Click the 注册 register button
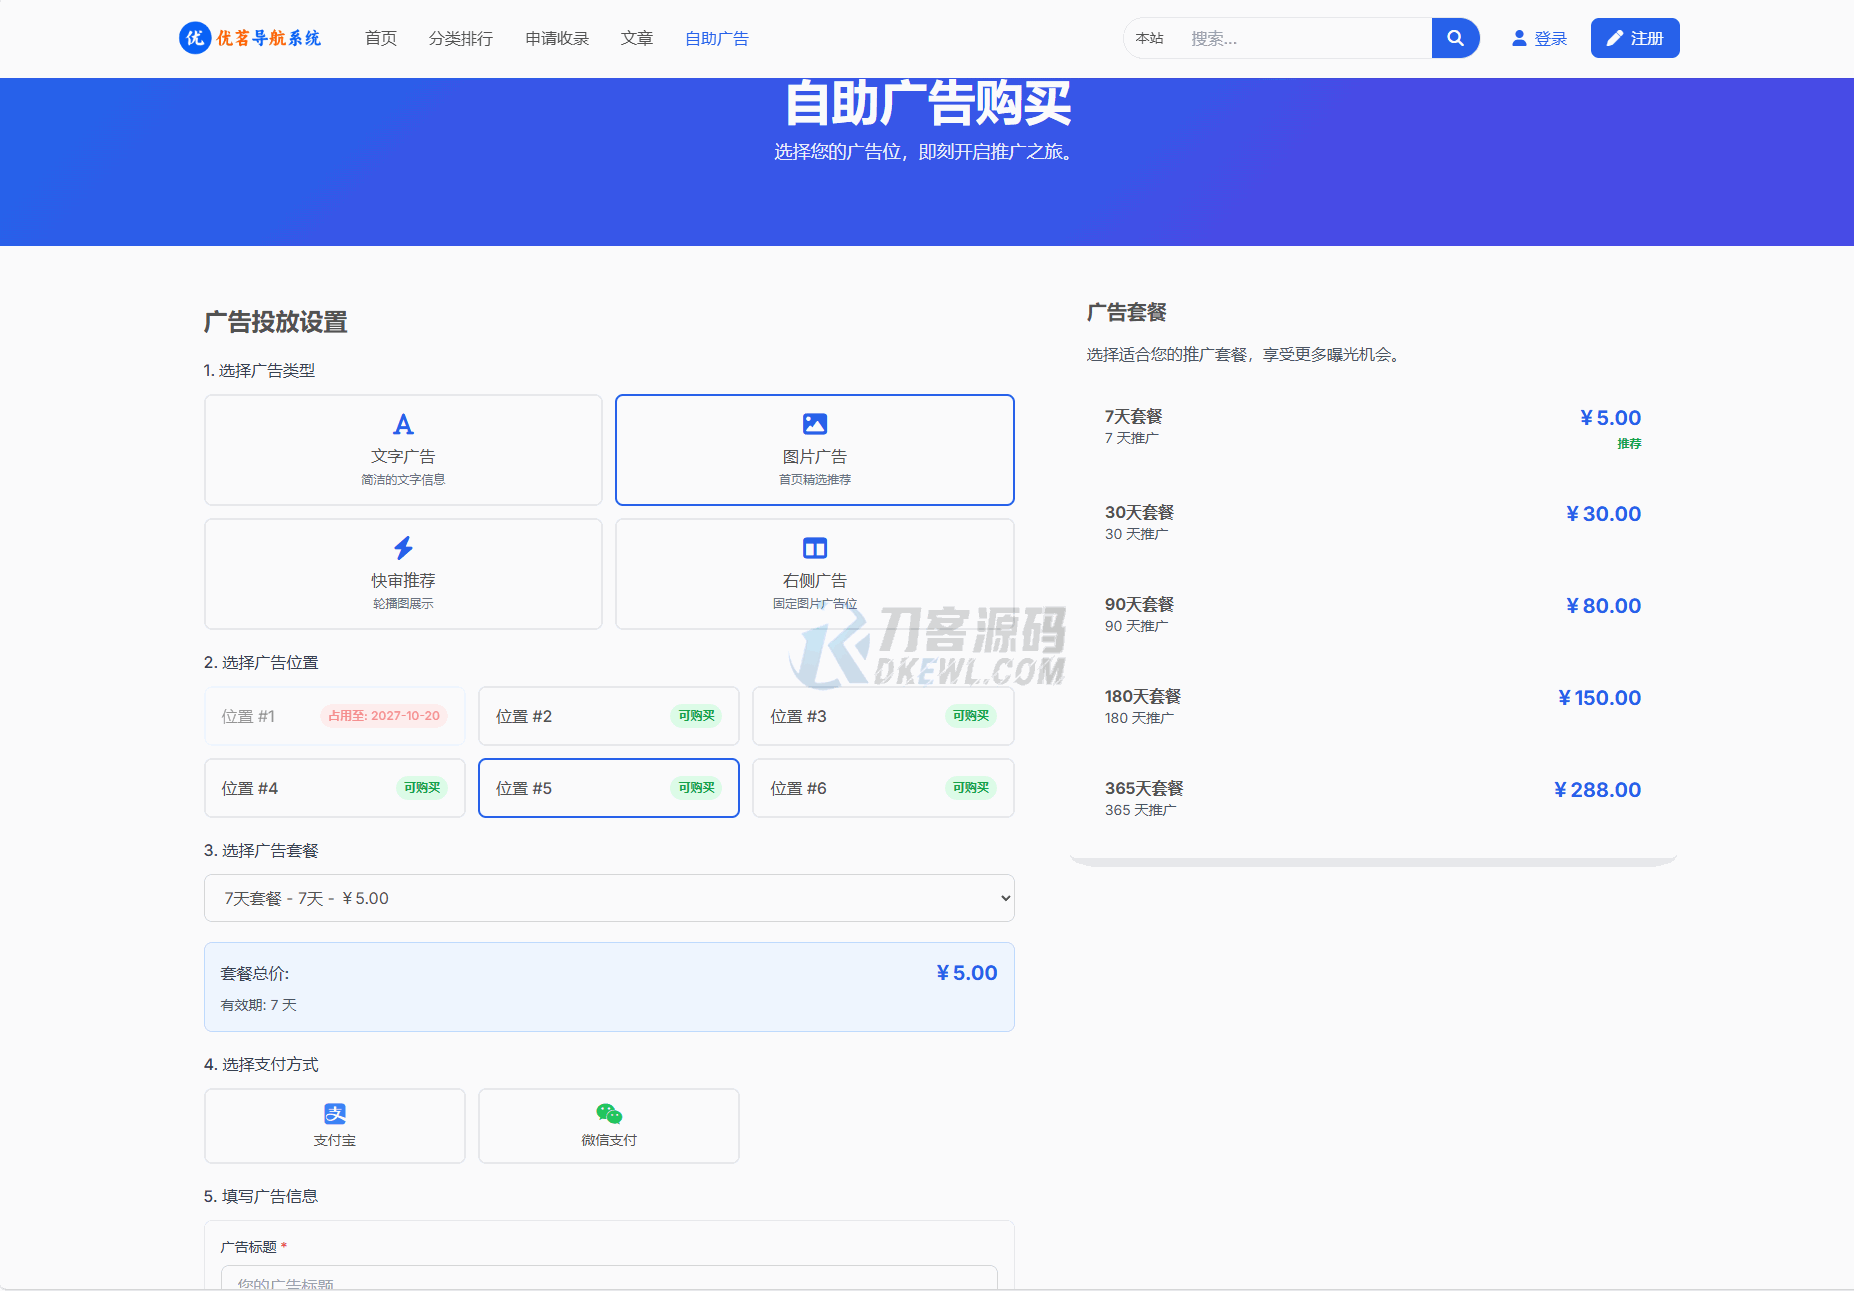The width and height of the screenshot is (1854, 1291). (1634, 38)
